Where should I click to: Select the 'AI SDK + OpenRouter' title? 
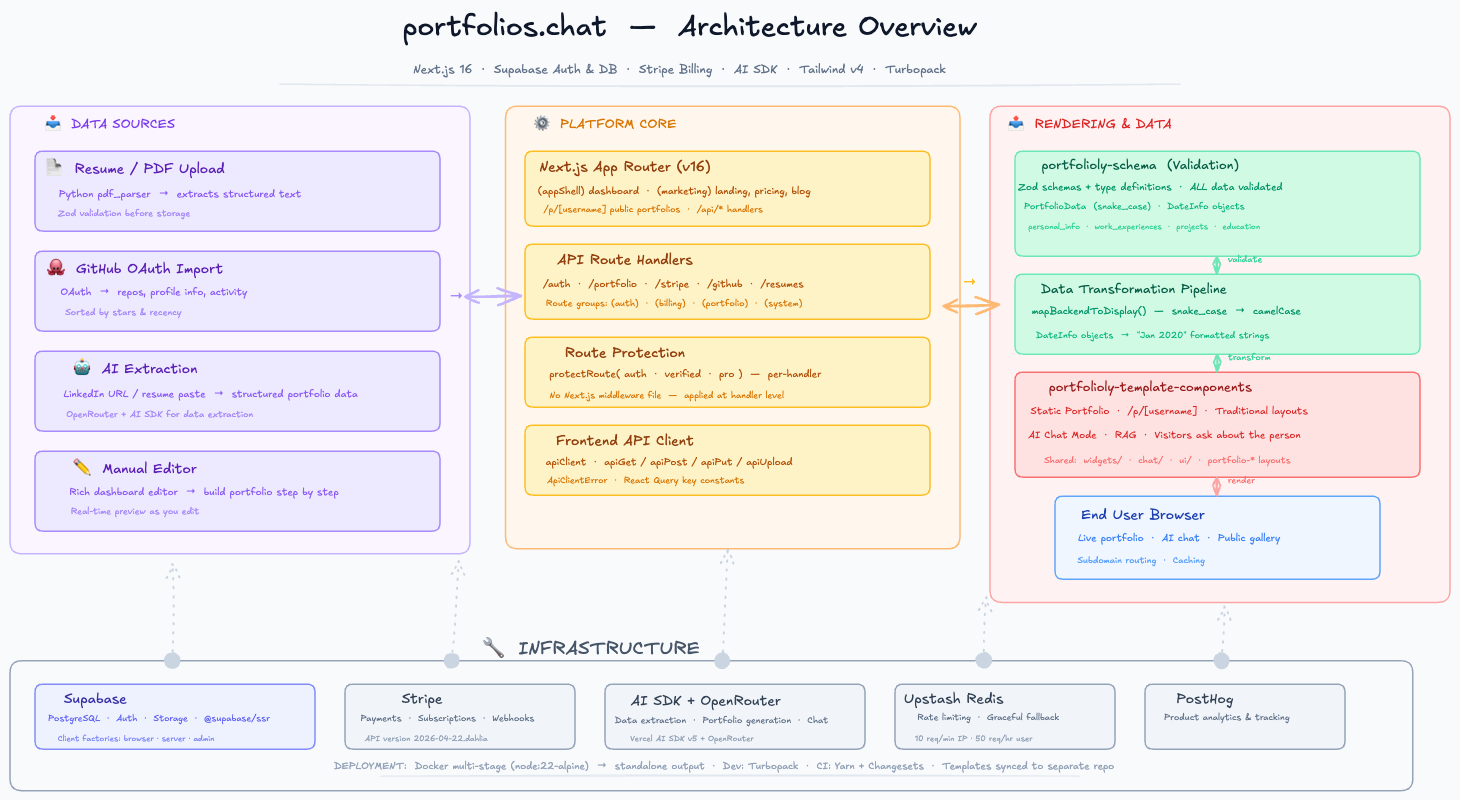pyautogui.click(x=705, y=700)
